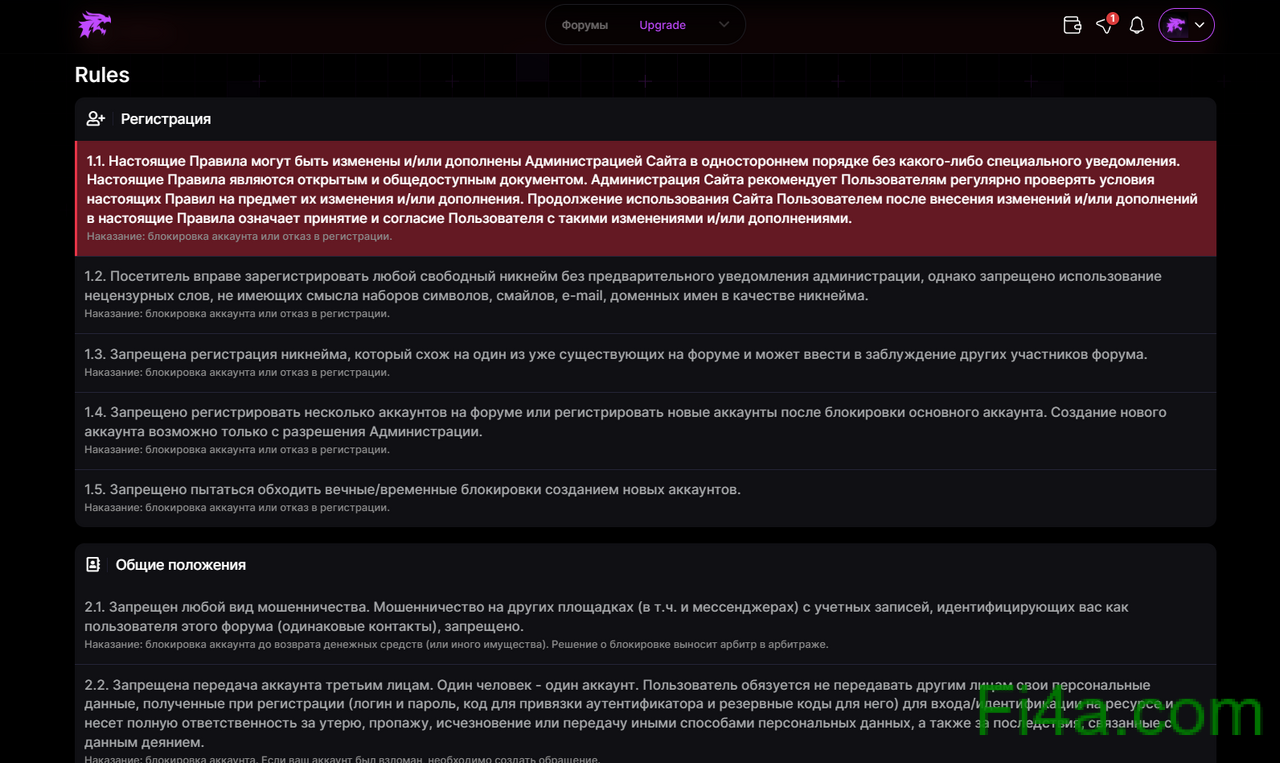
Task: Click the purple wolf site logo
Action: (x=95, y=25)
